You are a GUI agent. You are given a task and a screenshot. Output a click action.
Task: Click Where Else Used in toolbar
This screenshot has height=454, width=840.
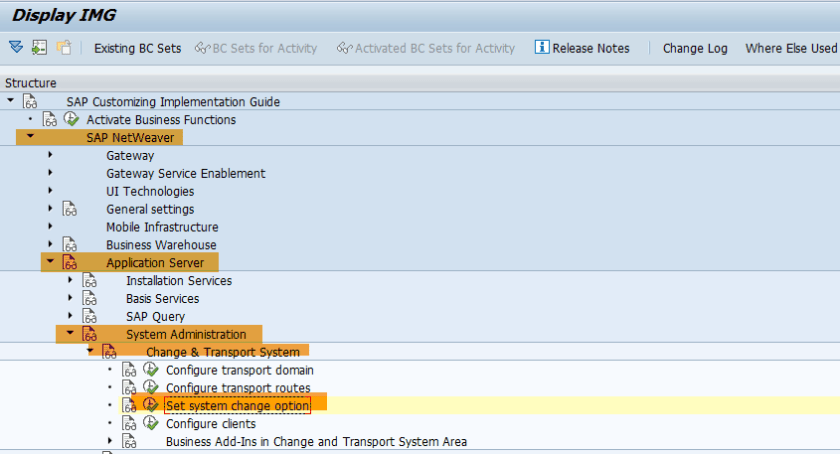pyautogui.click(x=790, y=48)
